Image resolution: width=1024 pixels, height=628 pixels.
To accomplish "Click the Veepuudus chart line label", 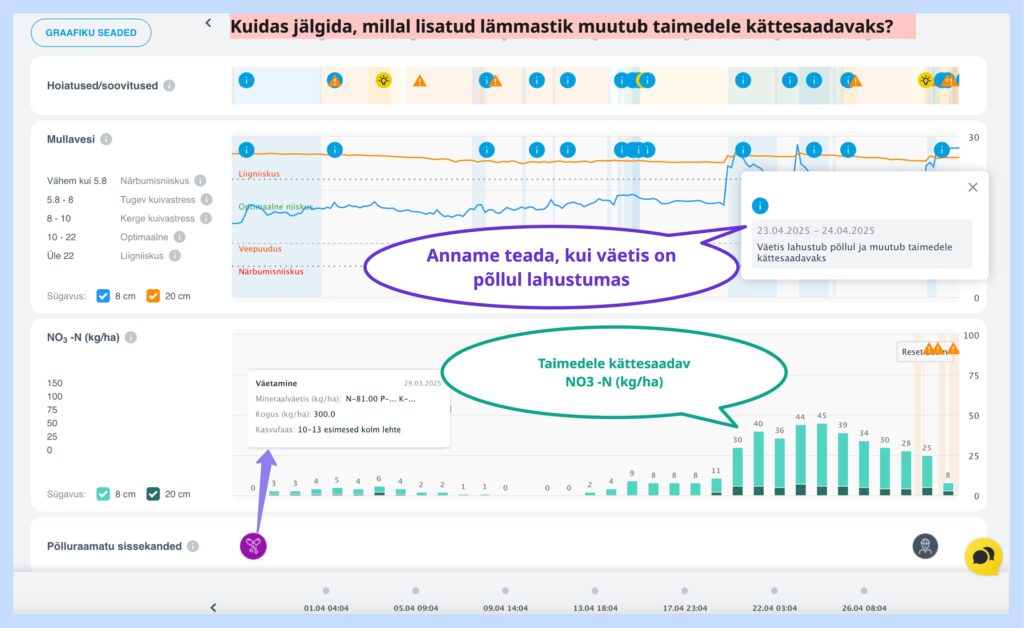I will pos(260,249).
